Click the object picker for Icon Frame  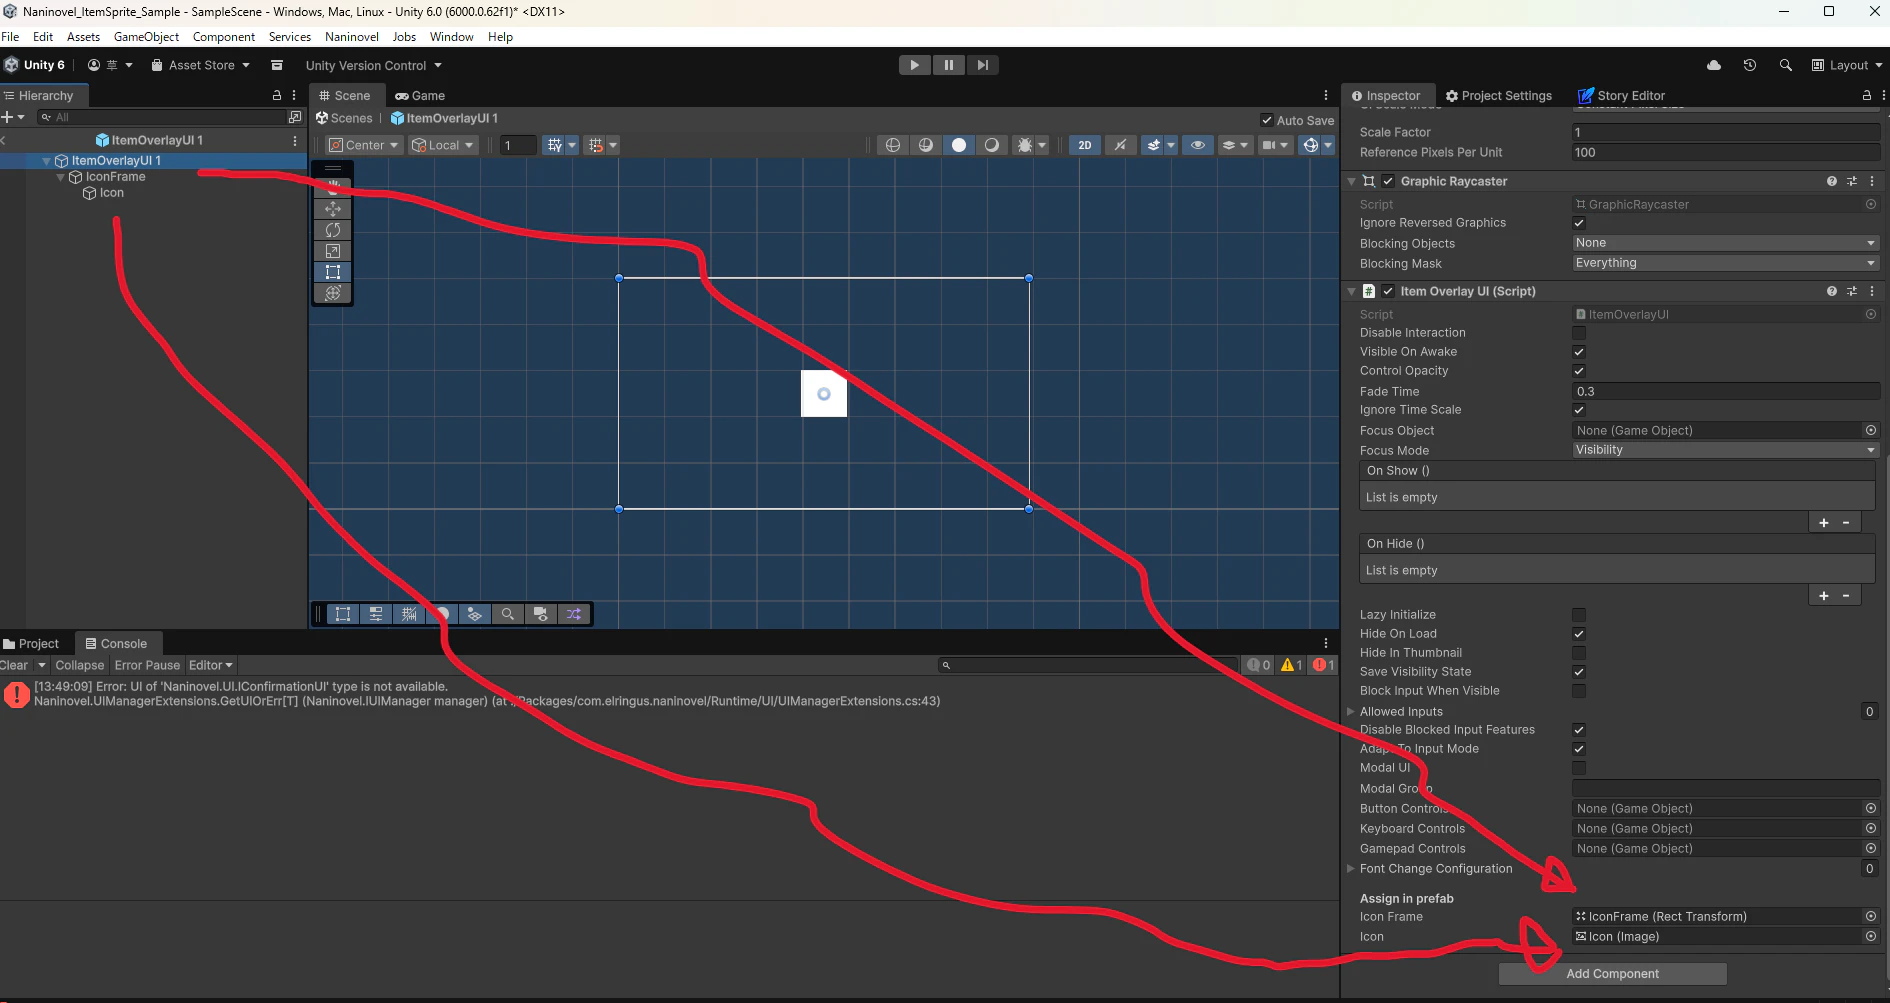tap(1870, 916)
